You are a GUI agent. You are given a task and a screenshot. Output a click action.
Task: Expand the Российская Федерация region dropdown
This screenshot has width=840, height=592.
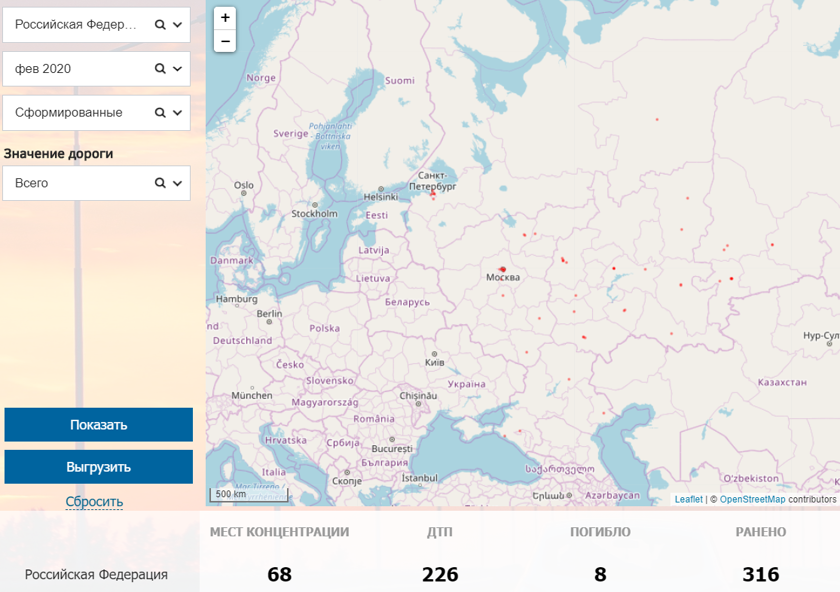[178, 26]
